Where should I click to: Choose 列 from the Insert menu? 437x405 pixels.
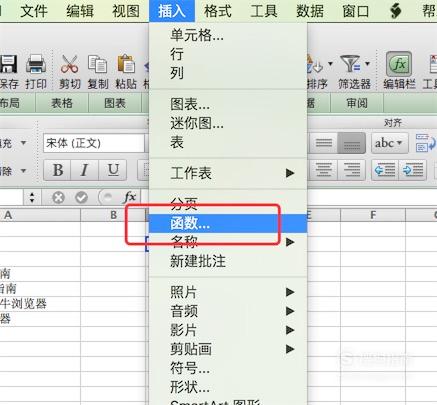[228, 73]
